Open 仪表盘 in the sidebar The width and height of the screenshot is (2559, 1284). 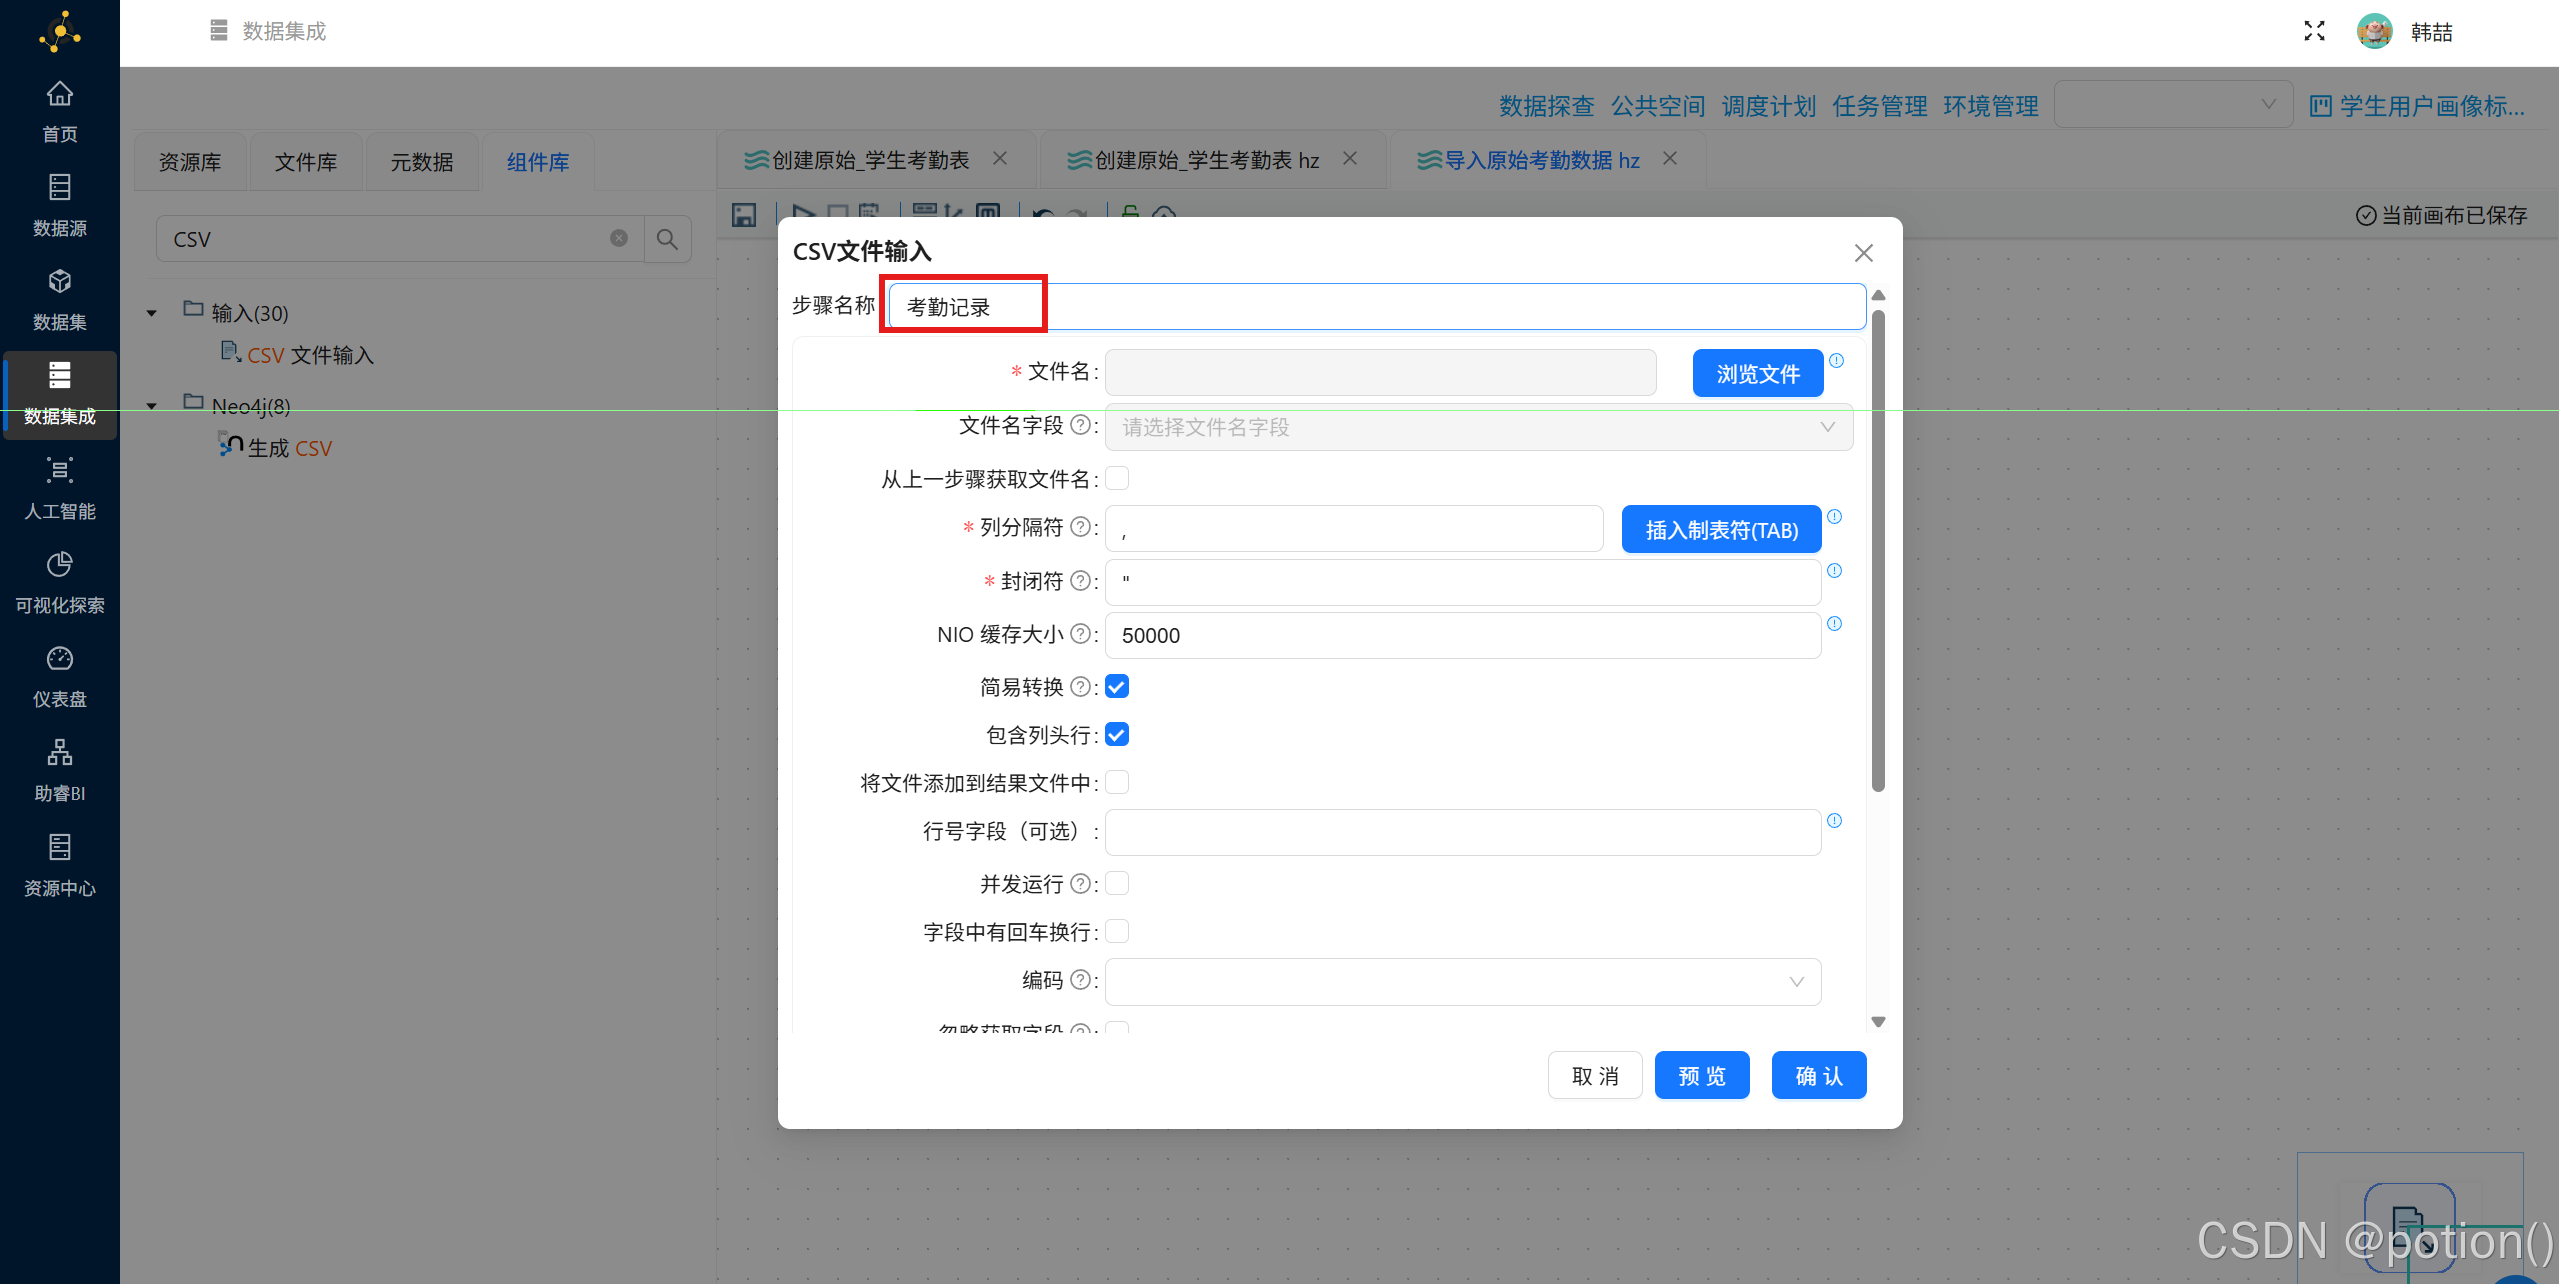[x=59, y=677]
